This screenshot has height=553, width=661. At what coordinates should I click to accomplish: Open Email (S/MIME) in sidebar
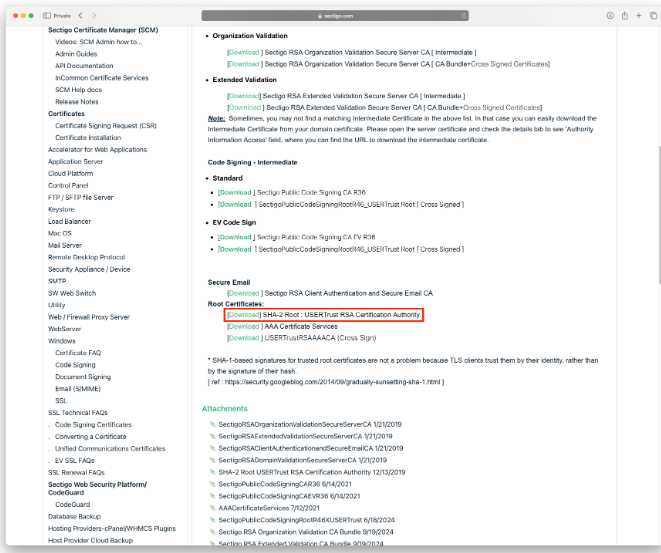(78, 389)
